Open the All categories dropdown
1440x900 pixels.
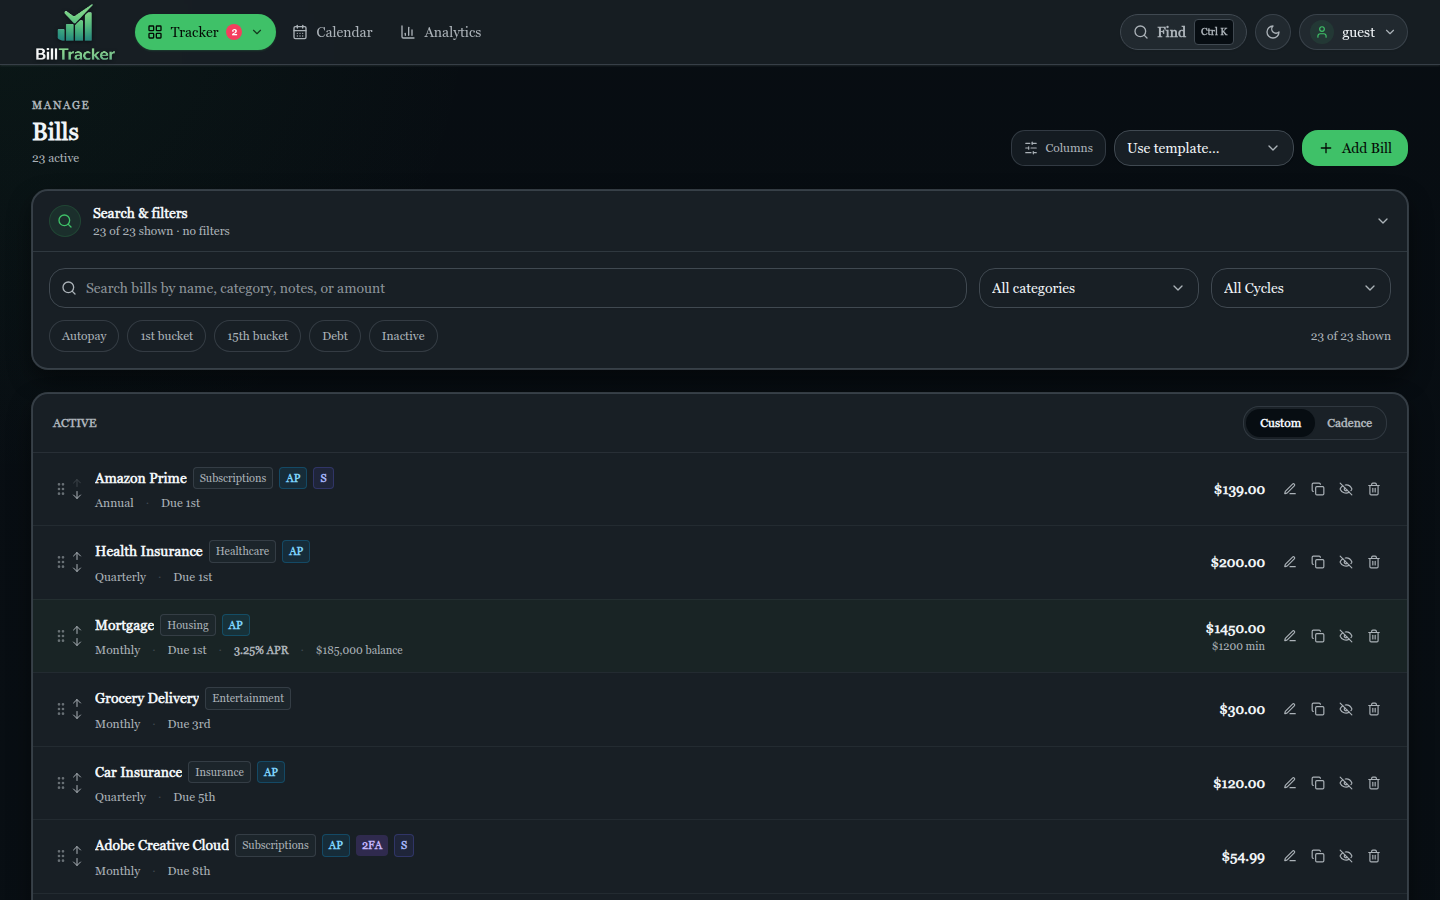[x=1089, y=288]
